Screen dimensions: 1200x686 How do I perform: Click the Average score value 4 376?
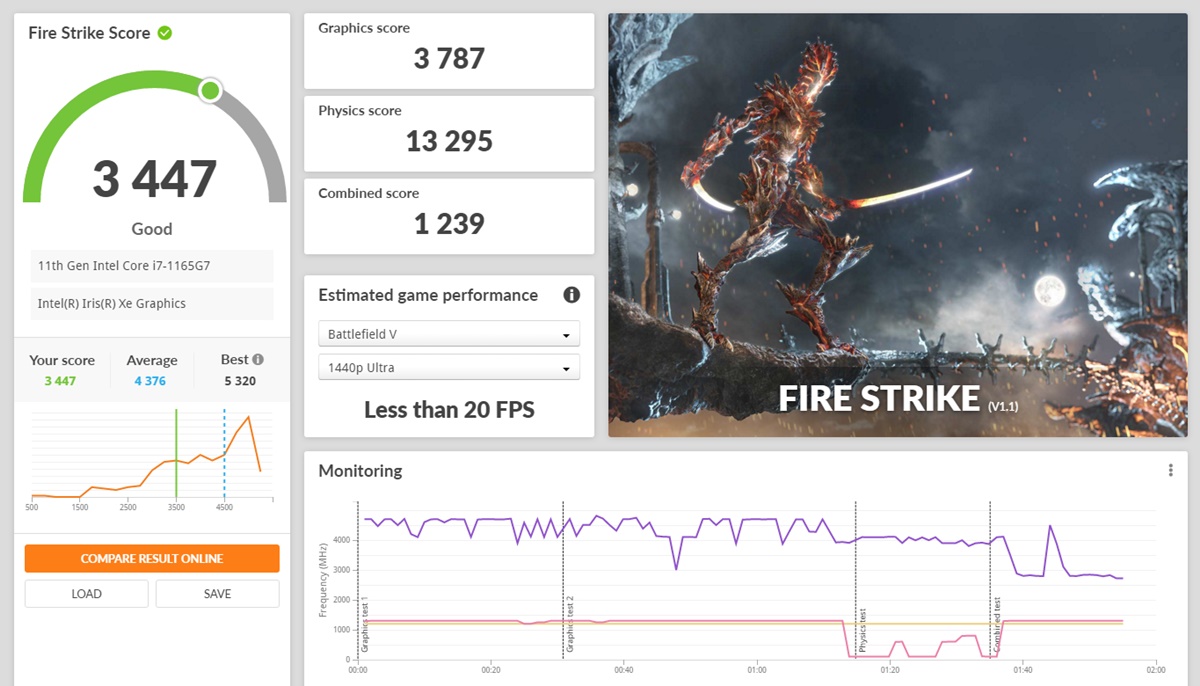click(150, 381)
